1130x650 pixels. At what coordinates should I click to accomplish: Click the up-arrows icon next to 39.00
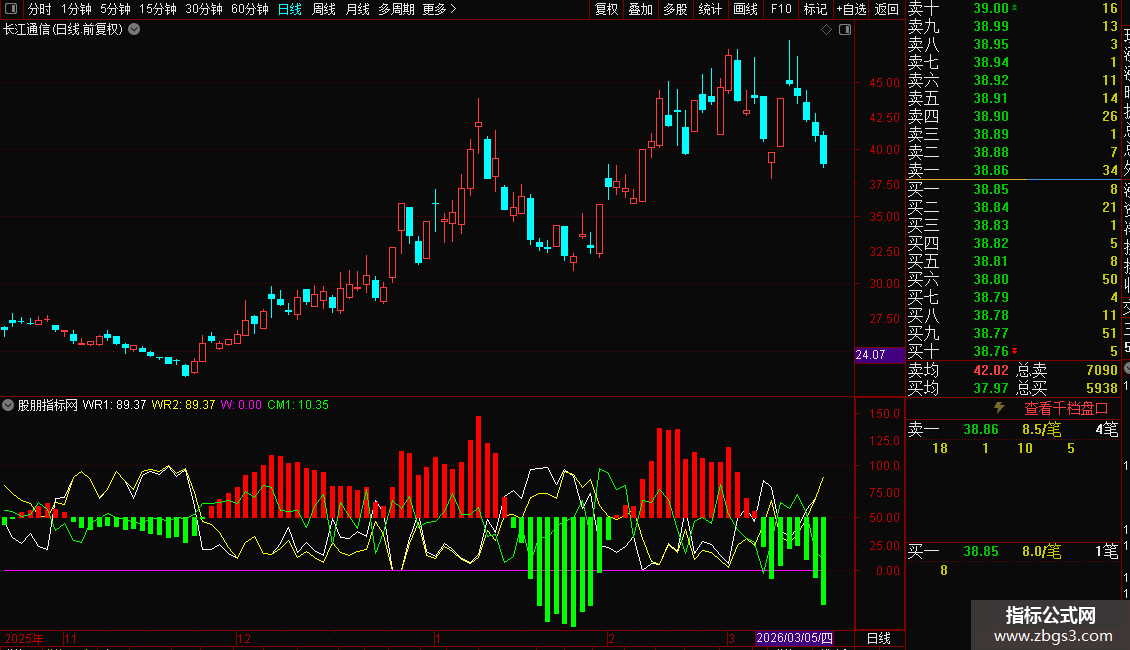coord(1015,8)
